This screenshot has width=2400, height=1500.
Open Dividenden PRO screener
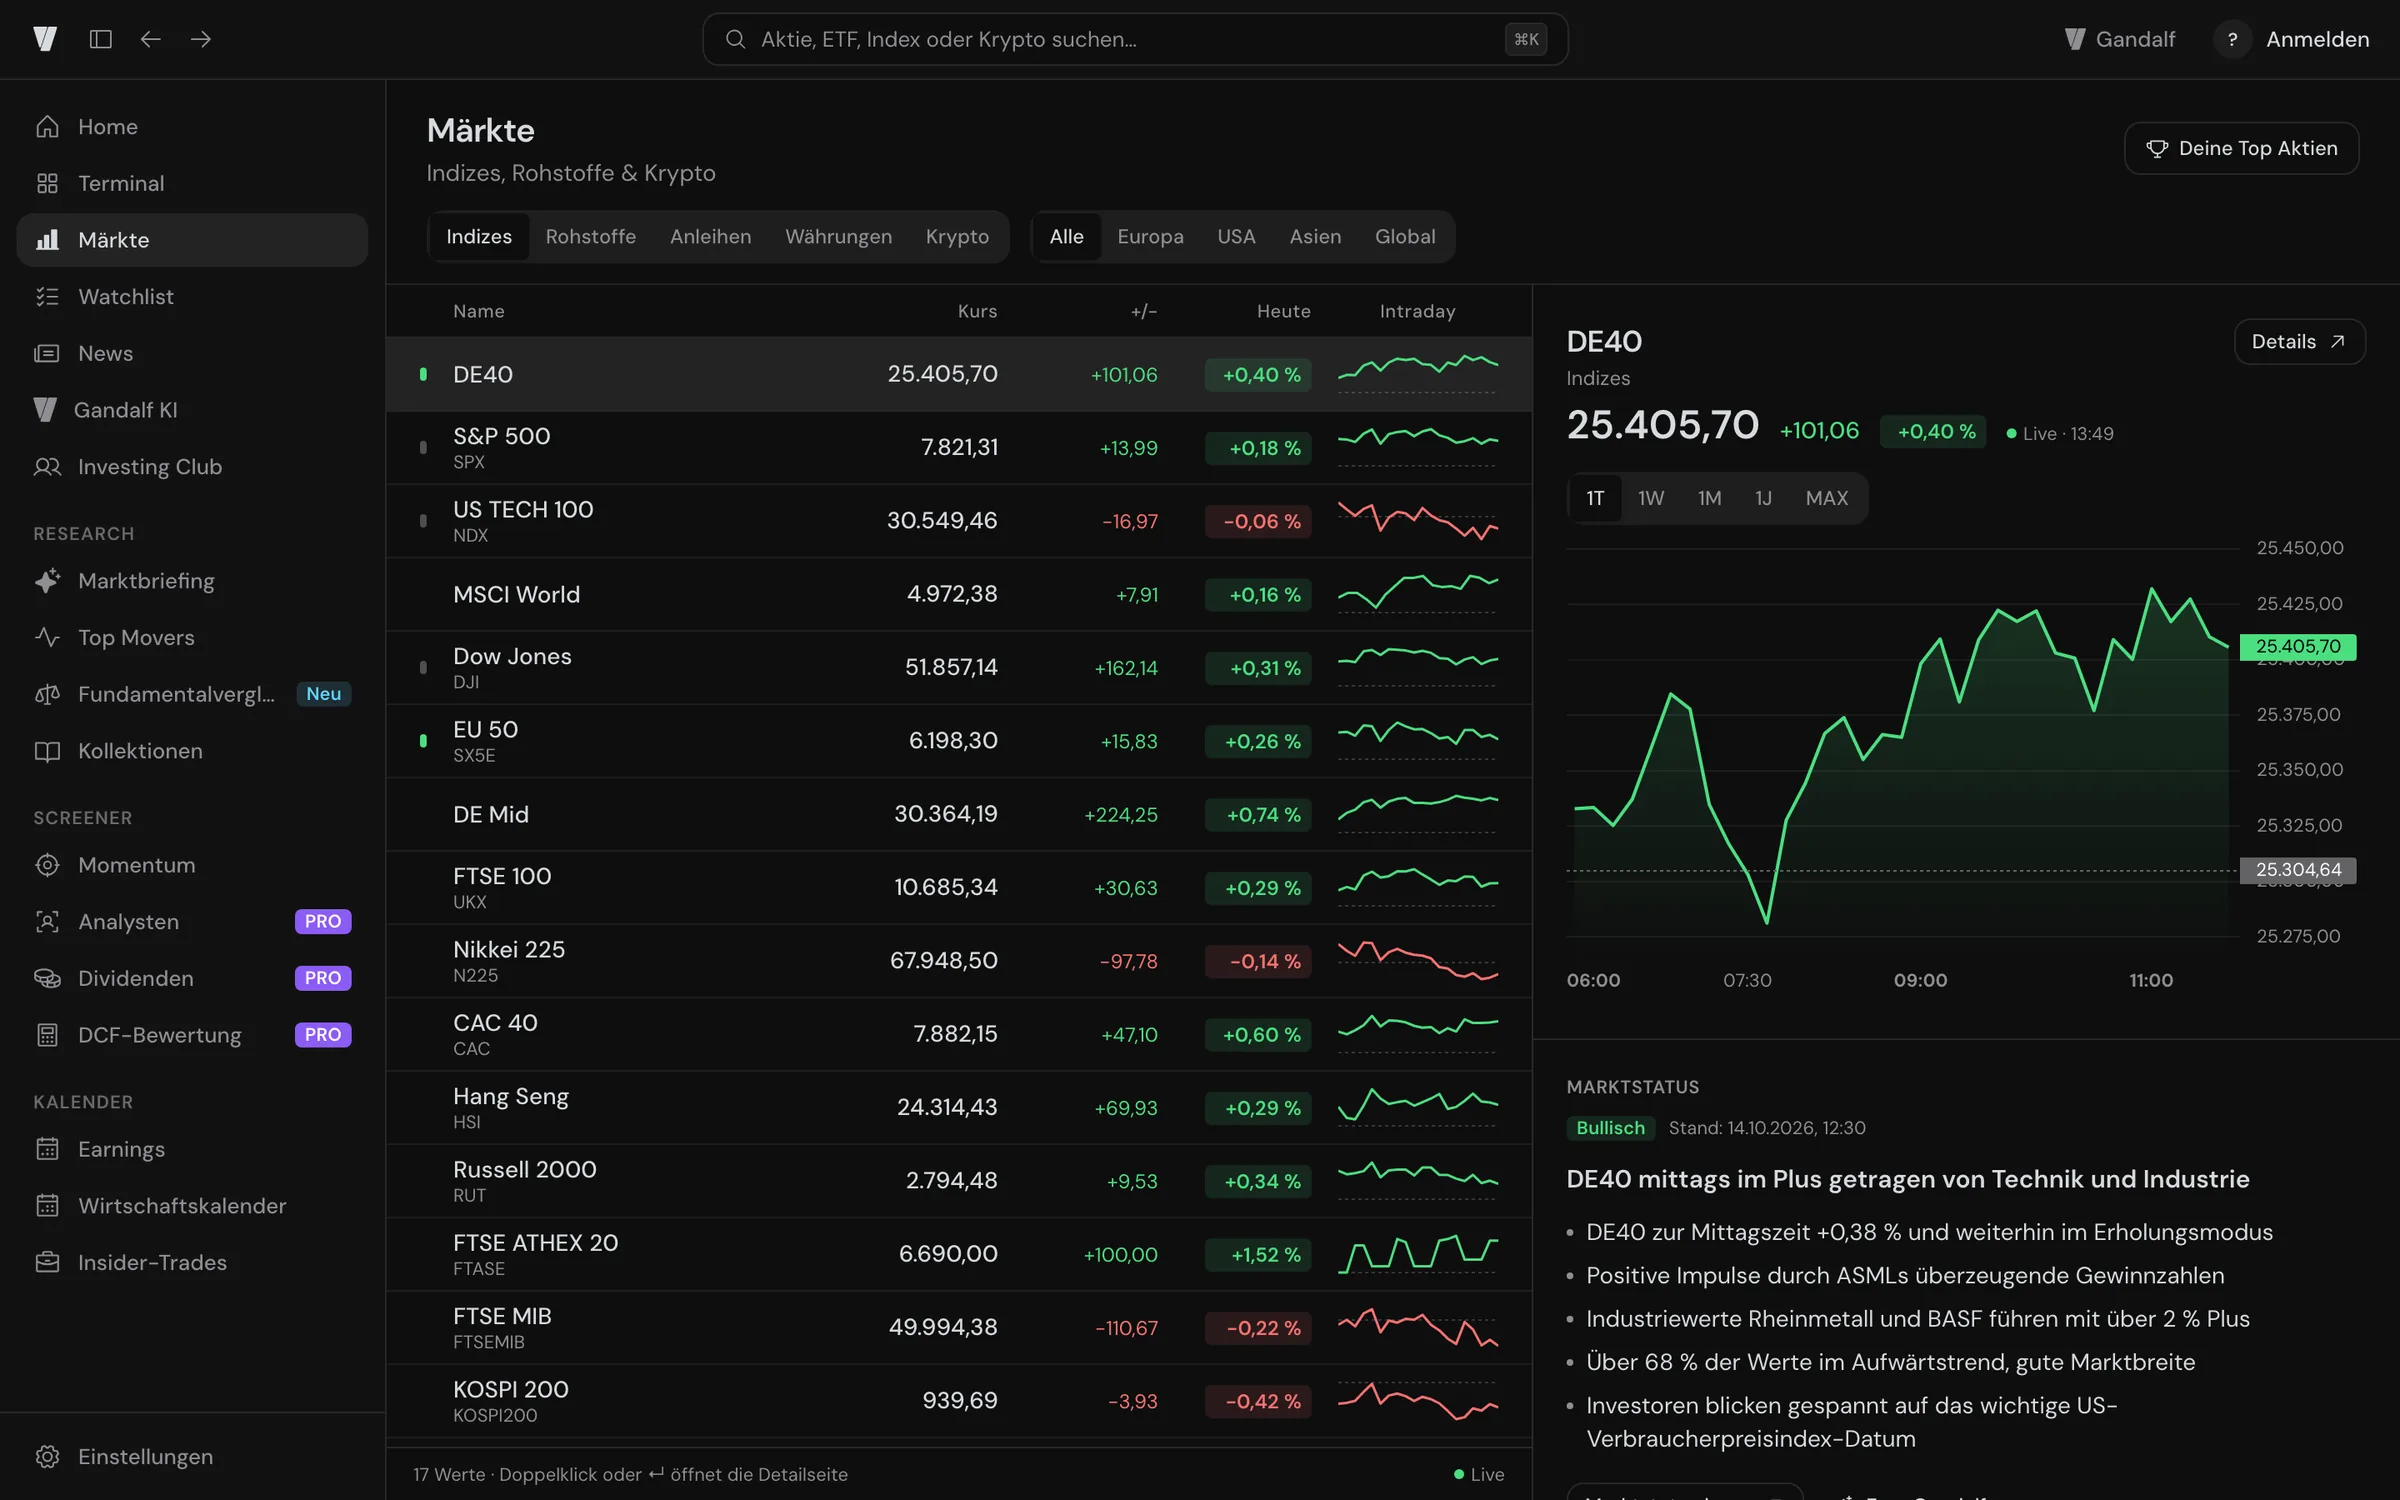tap(192, 978)
